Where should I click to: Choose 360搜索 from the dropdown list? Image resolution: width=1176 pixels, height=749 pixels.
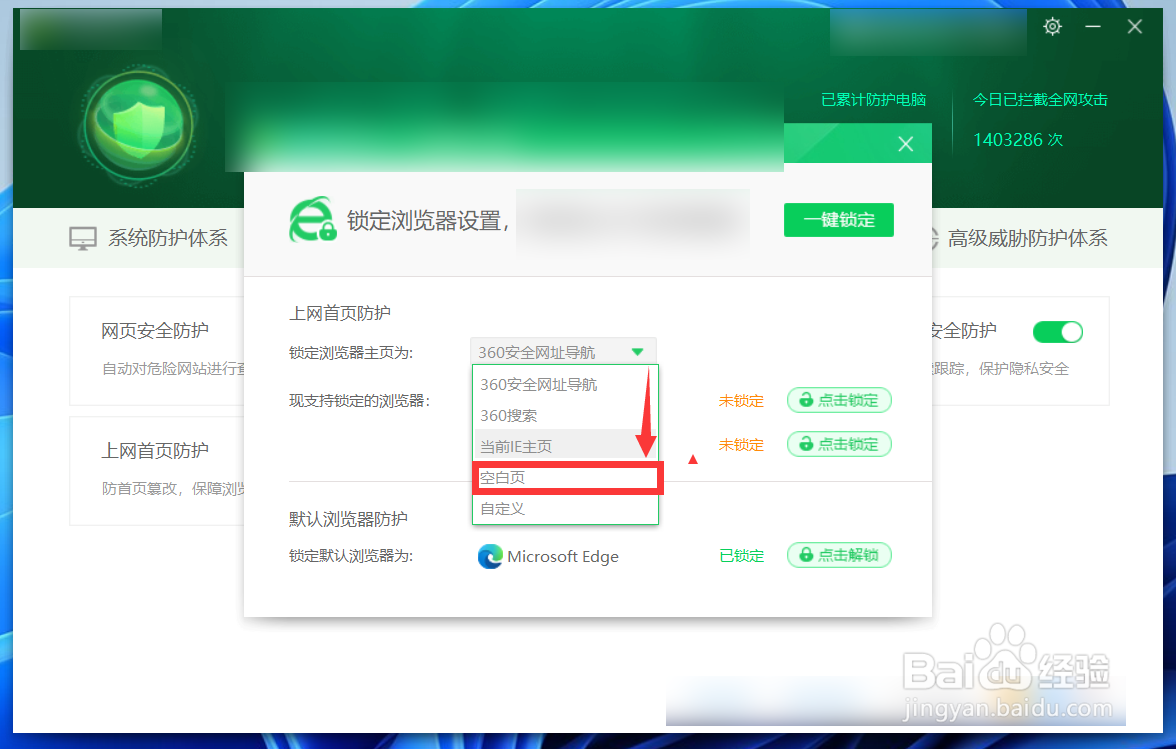(566, 415)
